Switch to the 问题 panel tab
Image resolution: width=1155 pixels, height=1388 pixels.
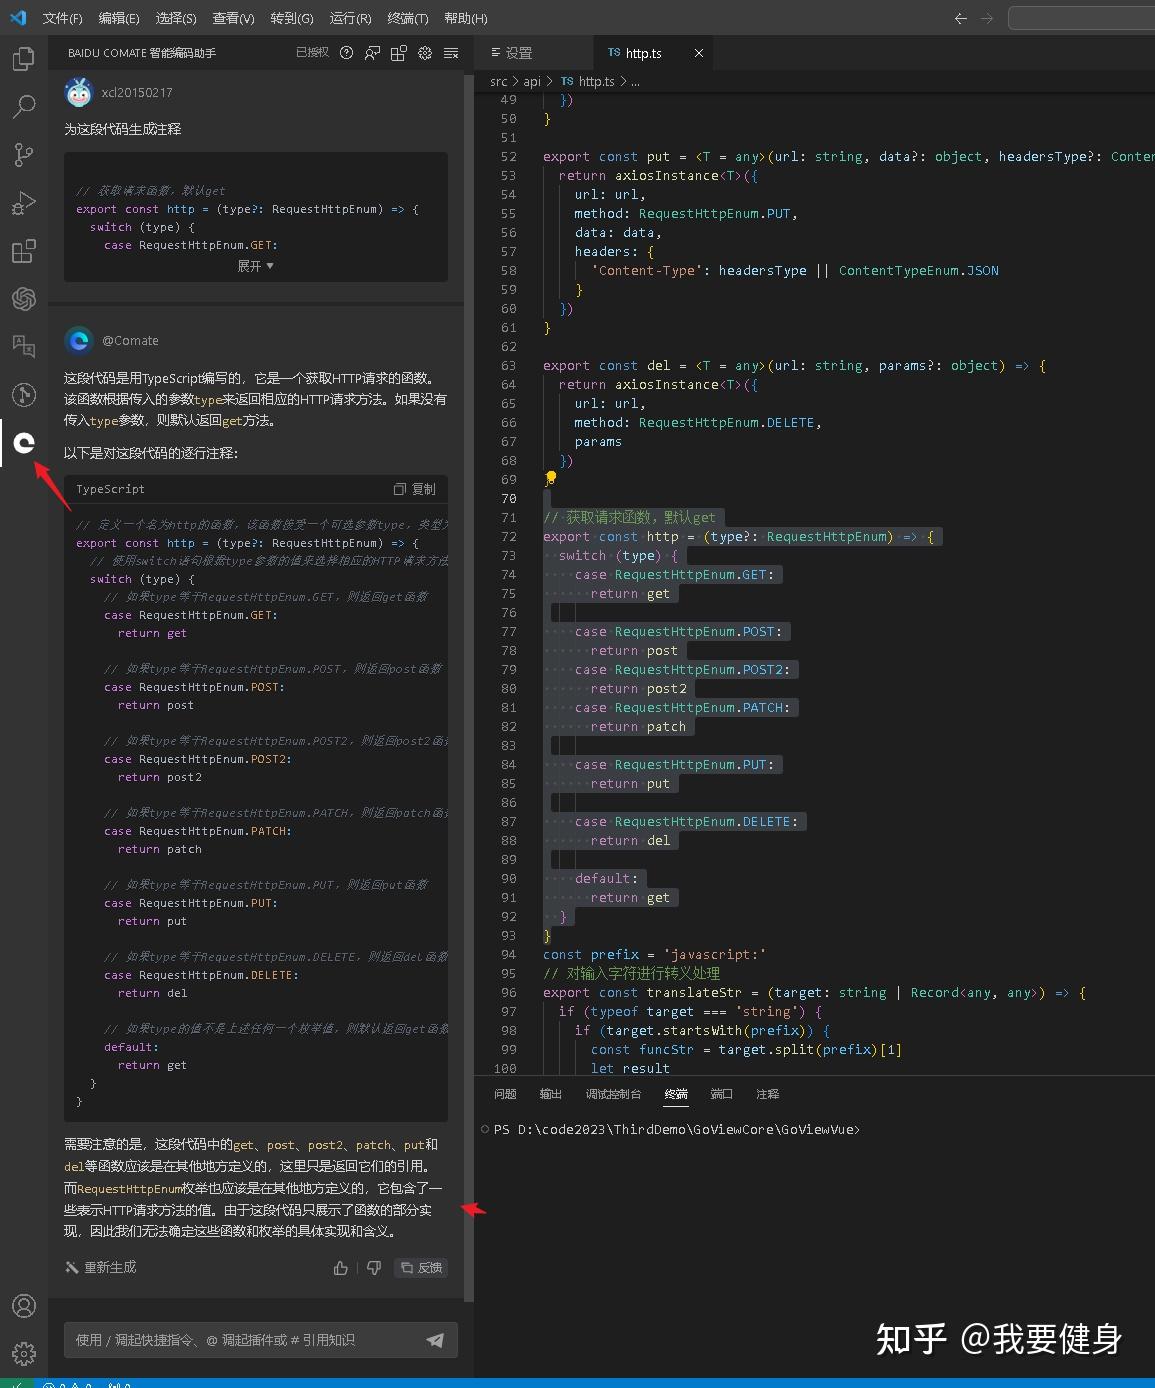point(505,1094)
